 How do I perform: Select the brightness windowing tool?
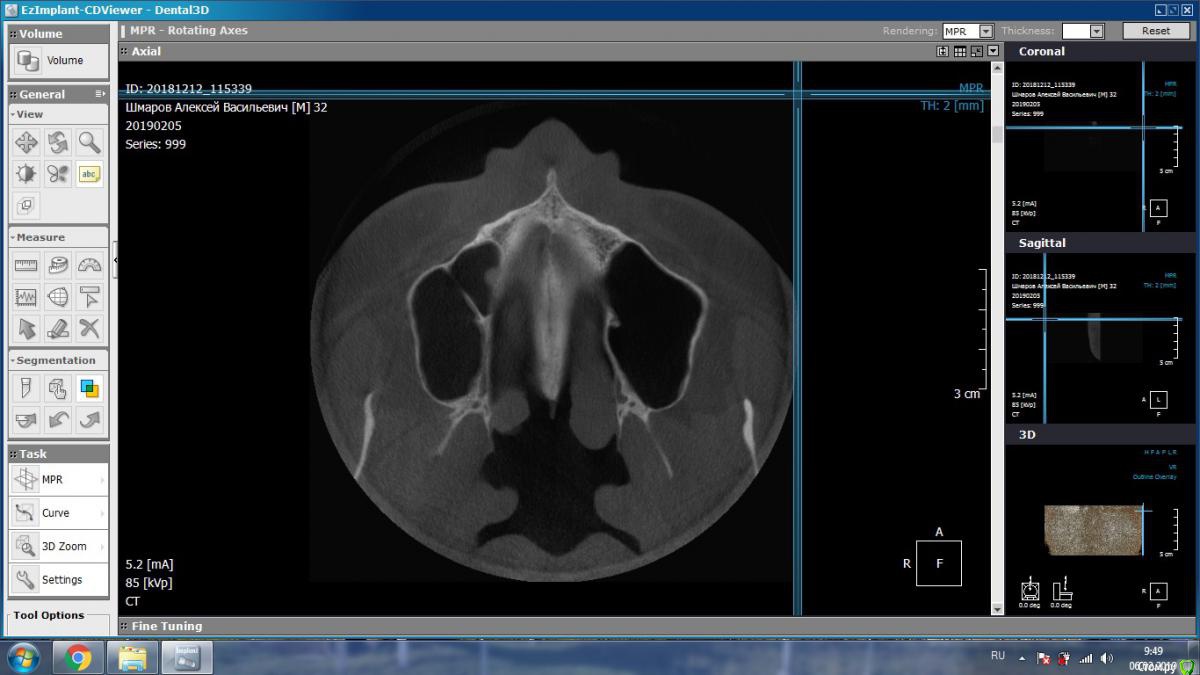click(x=26, y=174)
